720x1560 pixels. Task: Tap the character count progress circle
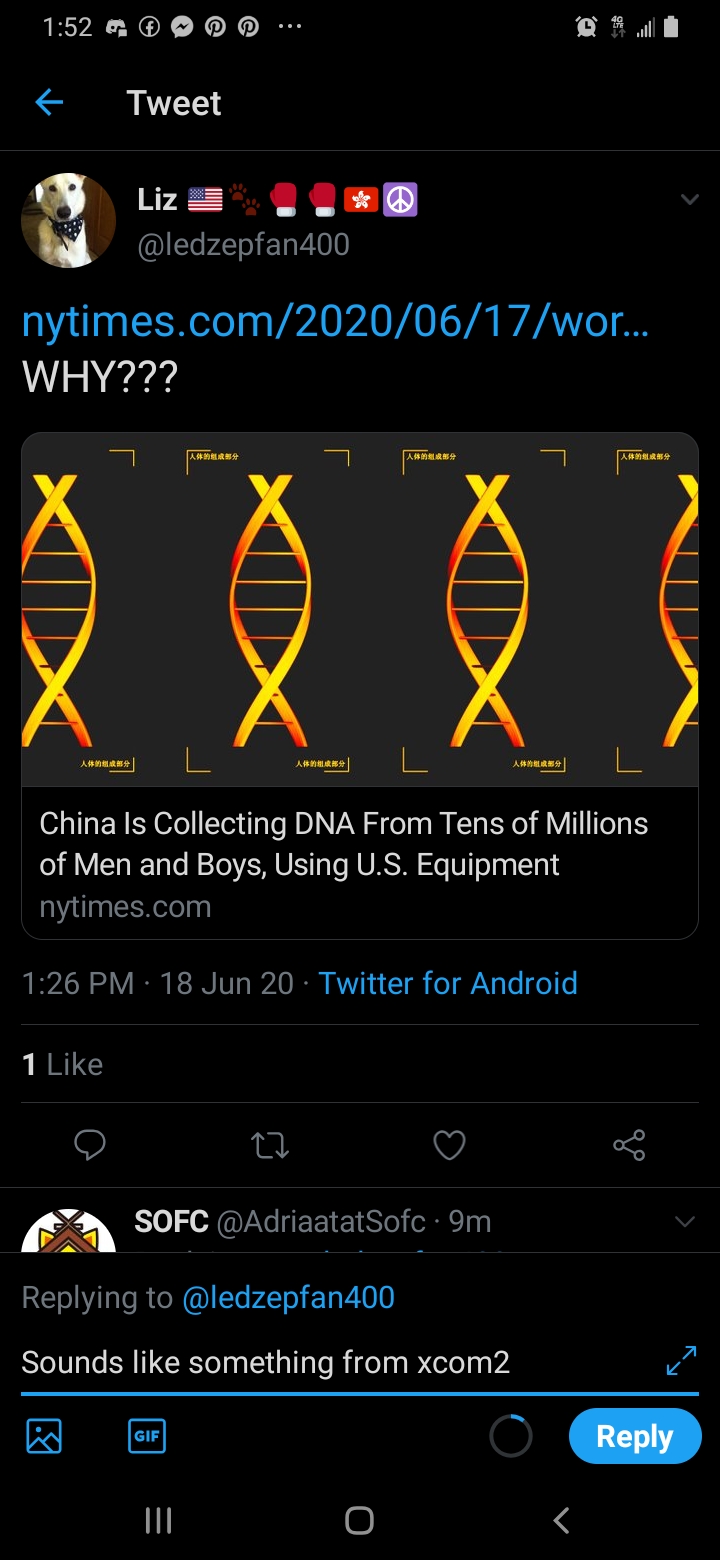click(x=510, y=1437)
